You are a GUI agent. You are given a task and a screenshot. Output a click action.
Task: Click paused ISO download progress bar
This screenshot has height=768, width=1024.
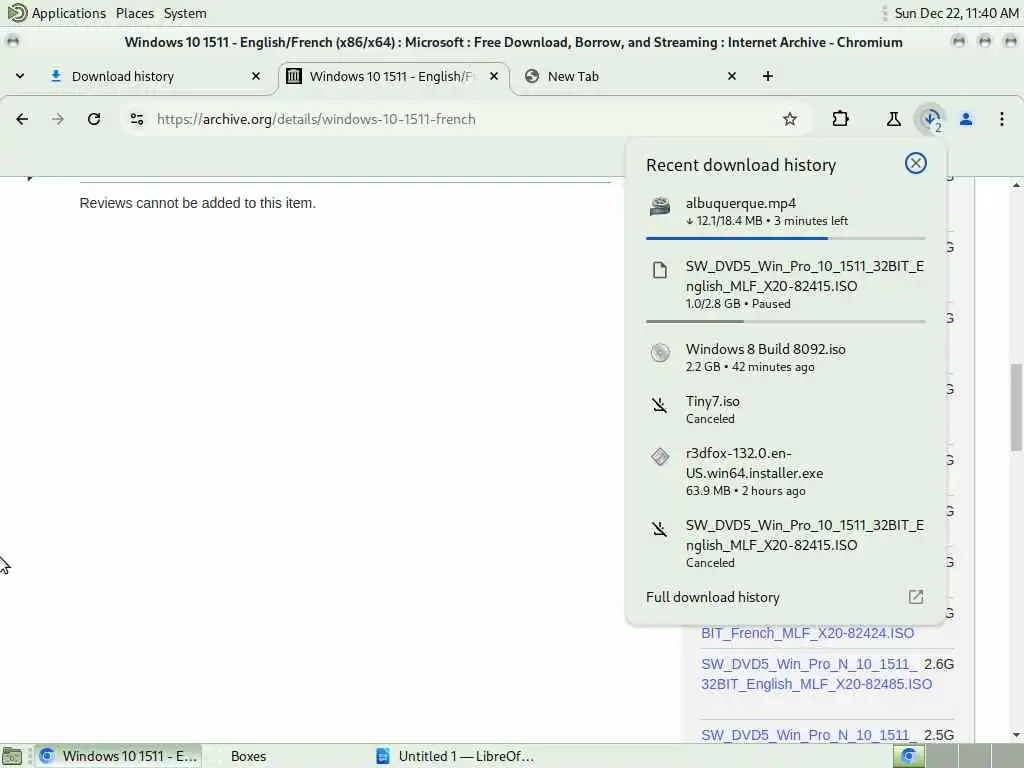[786, 321]
